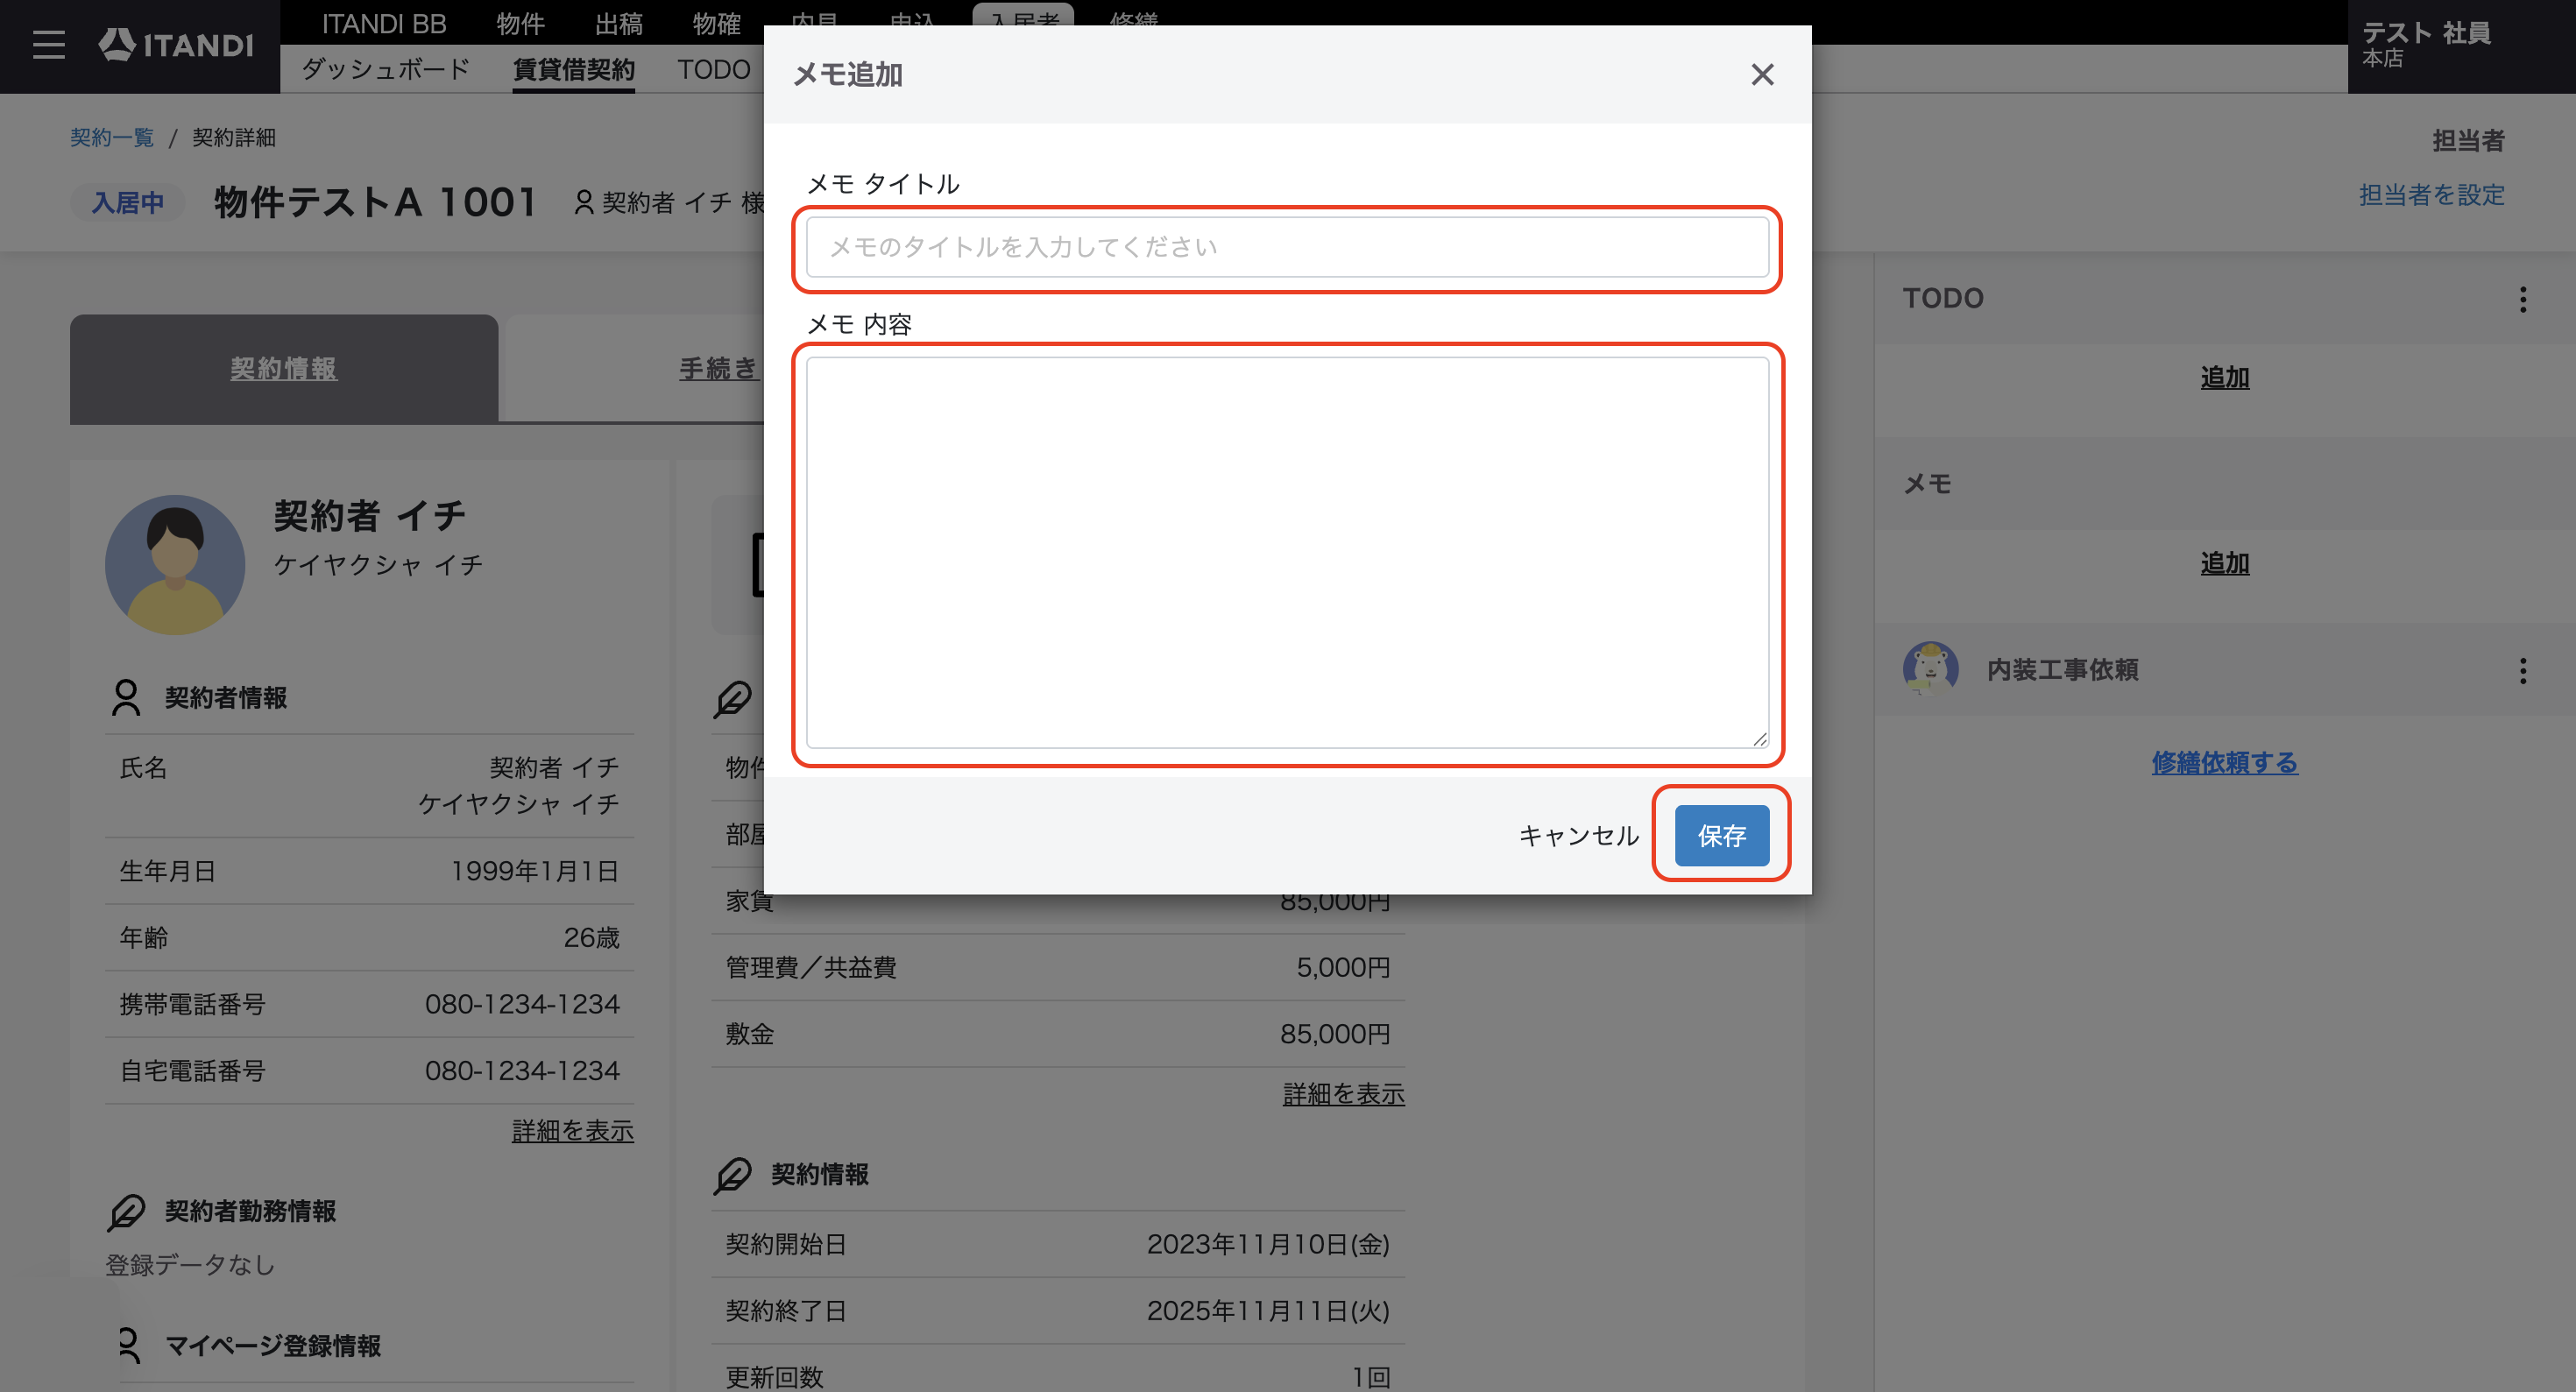The width and height of the screenshot is (2576, 1392).
Task: Select the 賃貸借契約 tab
Action: [x=573, y=69]
